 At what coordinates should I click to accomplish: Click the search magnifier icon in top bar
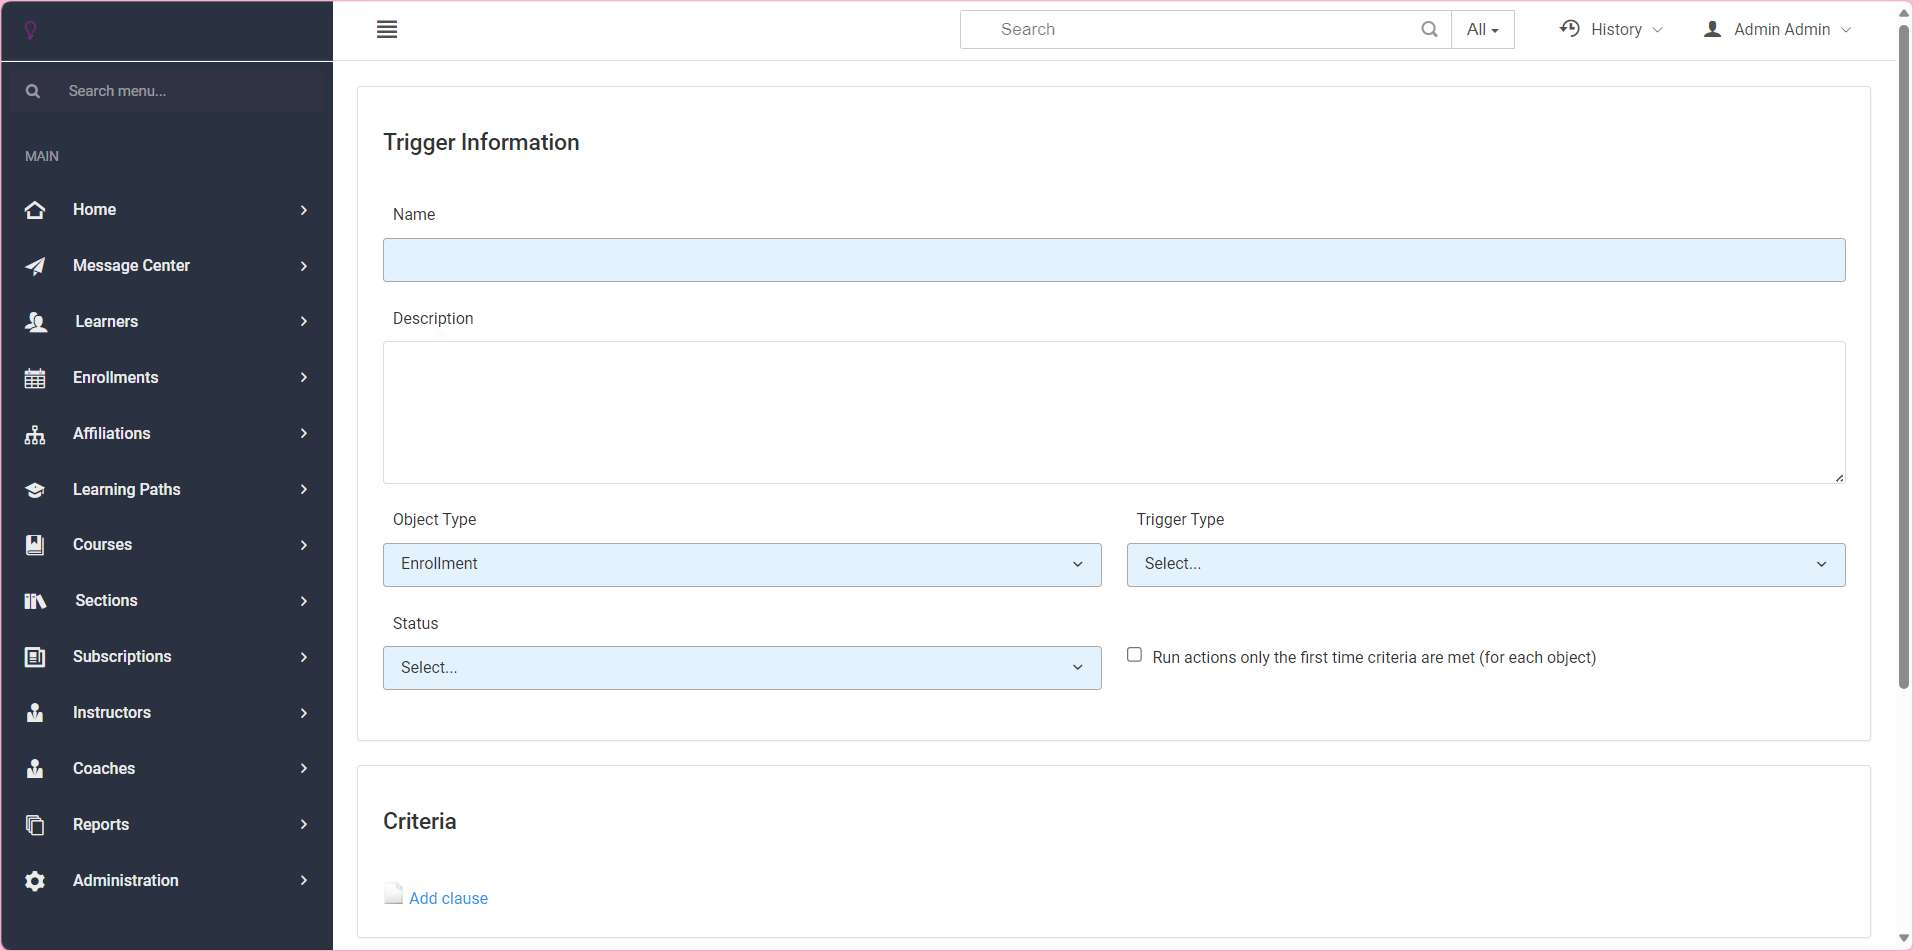[1429, 30]
